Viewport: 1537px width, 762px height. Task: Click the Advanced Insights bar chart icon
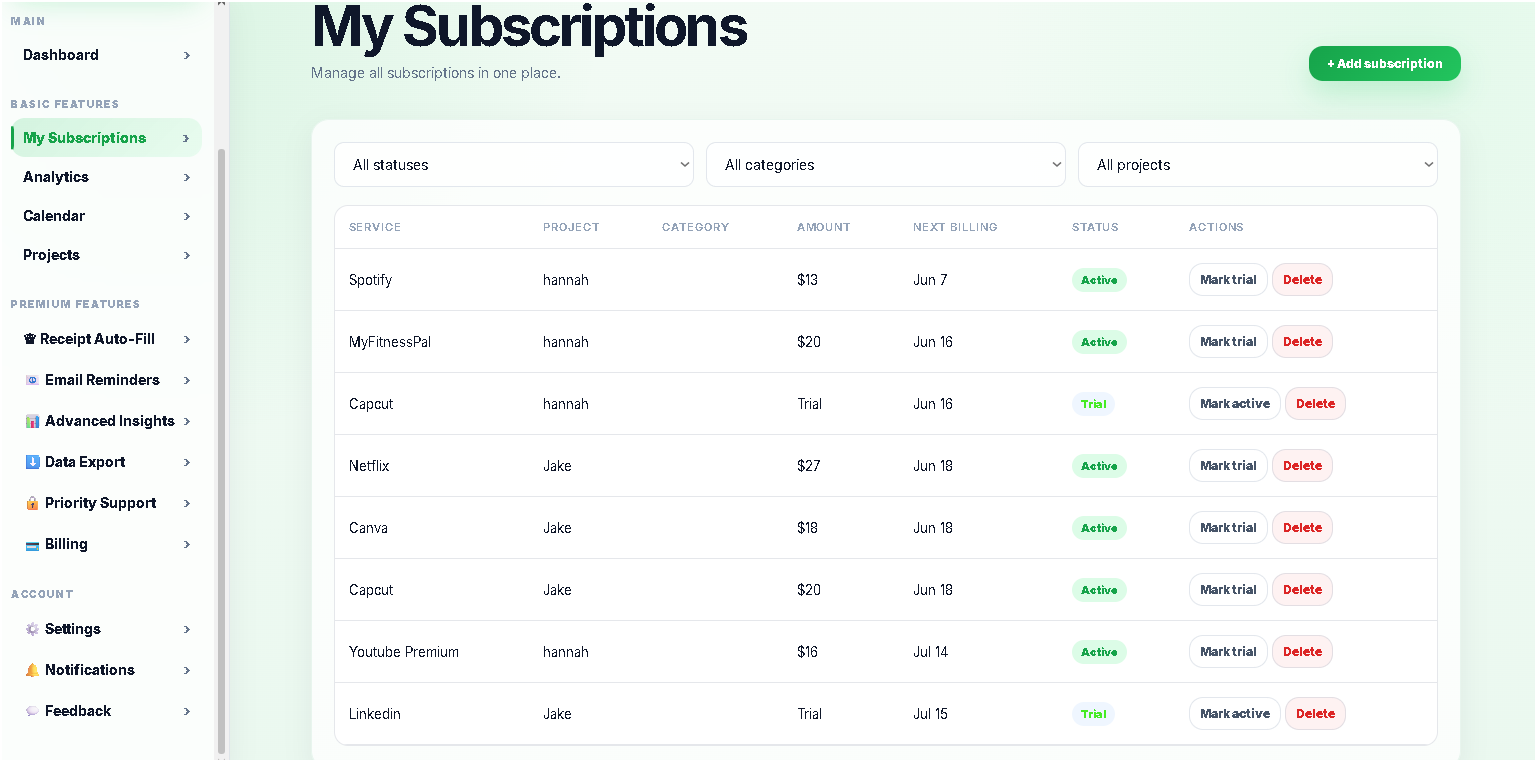pos(32,421)
